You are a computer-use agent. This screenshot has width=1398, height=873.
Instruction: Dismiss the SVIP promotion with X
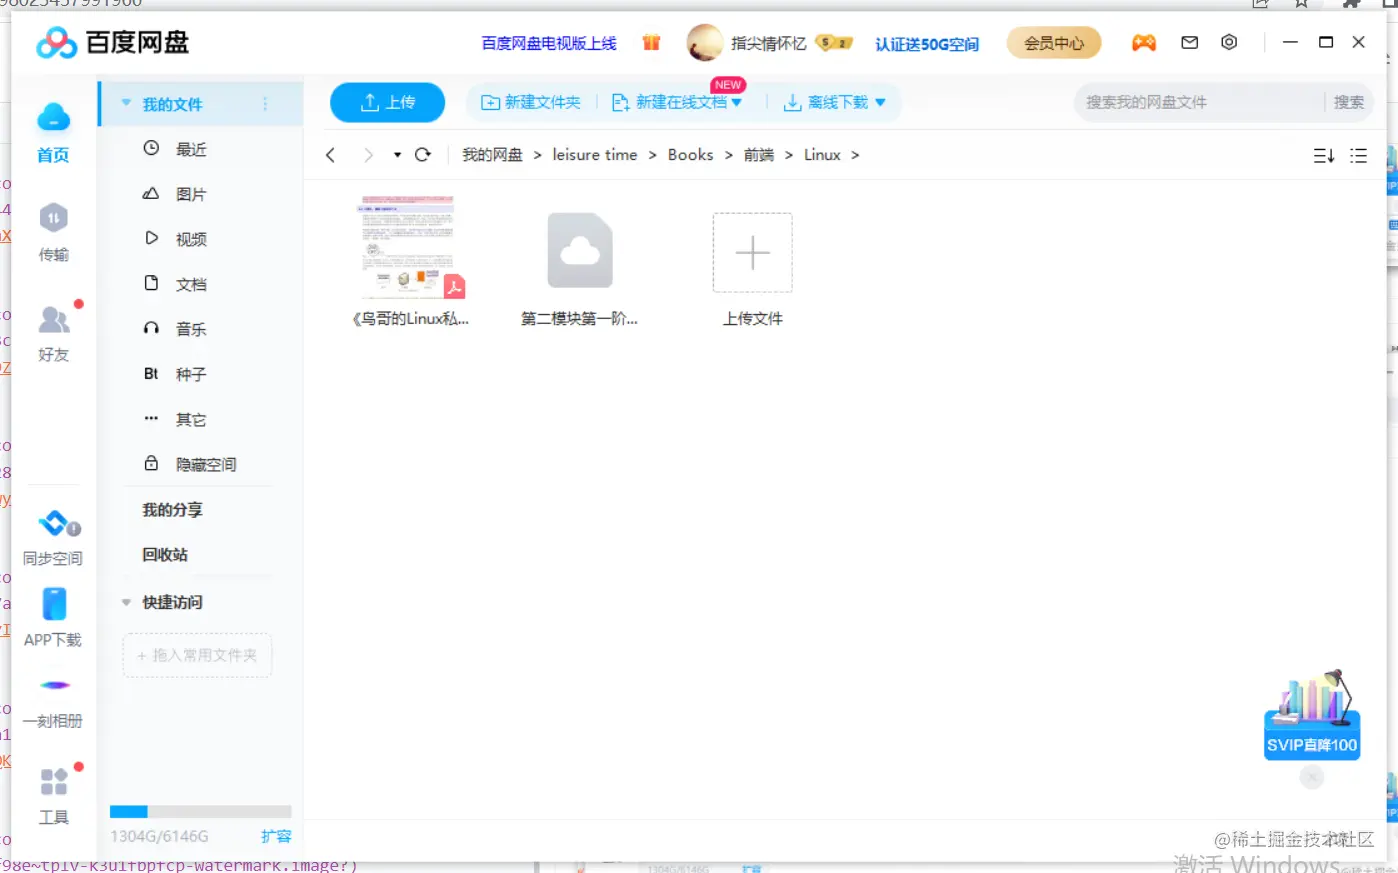pyautogui.click(x=1312, y=777)
